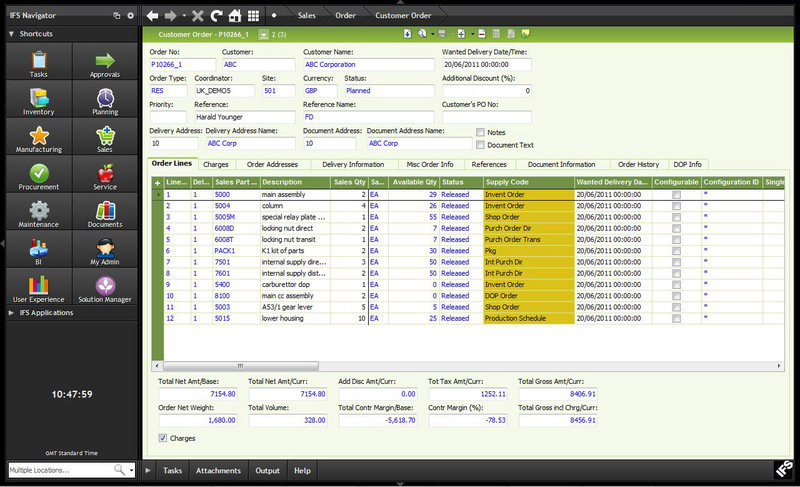Open the forward history dropdown arrow

click(184, 16)
